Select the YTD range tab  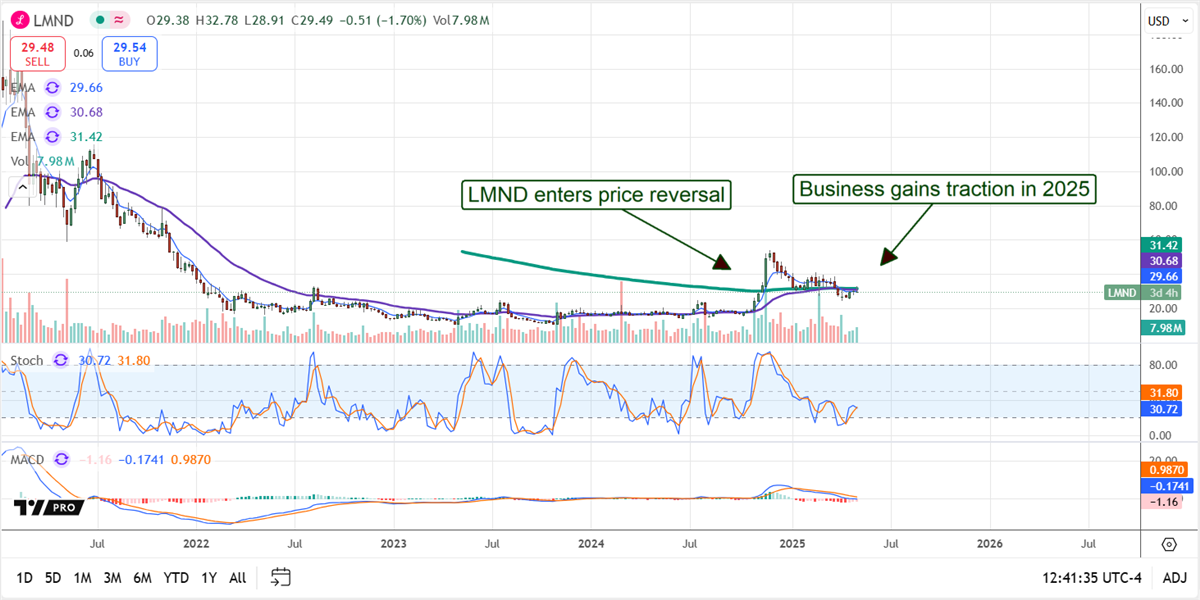174,578
